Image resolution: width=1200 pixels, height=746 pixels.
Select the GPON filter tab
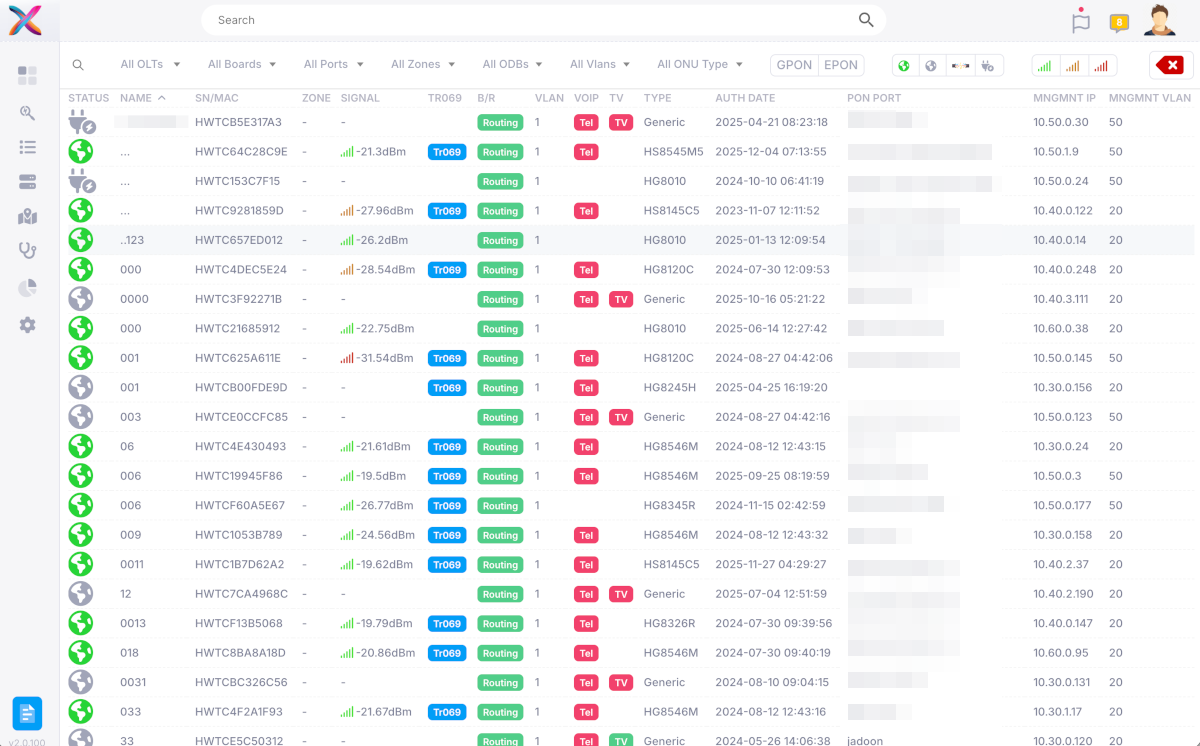click(794, 65)
